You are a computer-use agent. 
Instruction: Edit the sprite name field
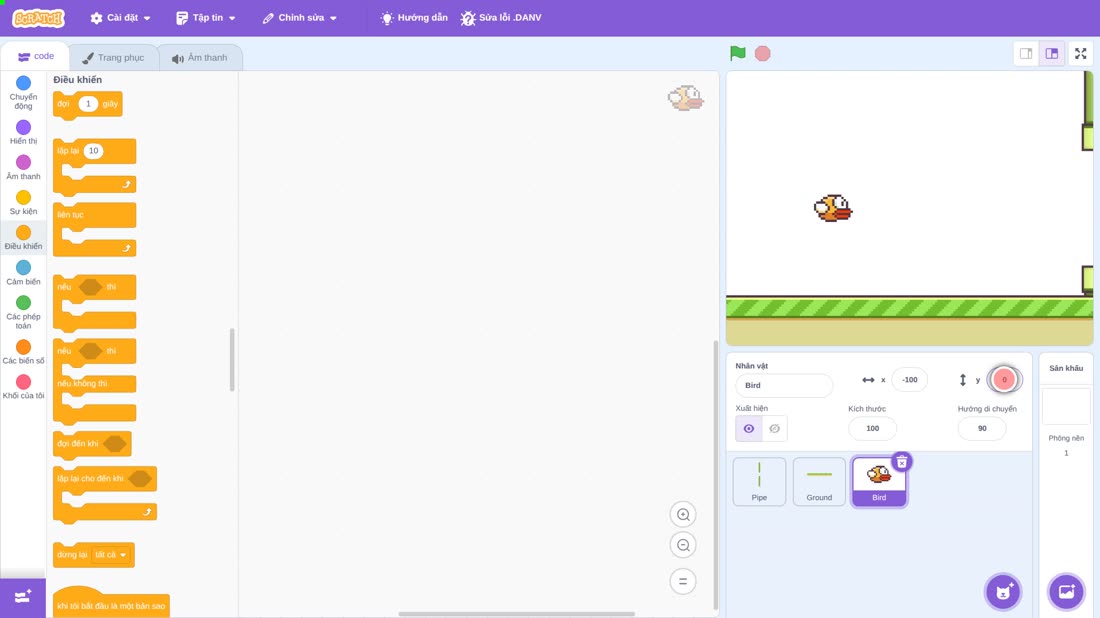point(784,385)
